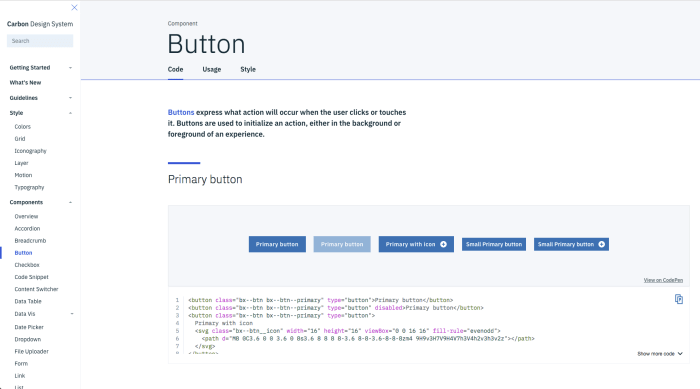Click plus icon in Primary with icon button

pos(443,244)
